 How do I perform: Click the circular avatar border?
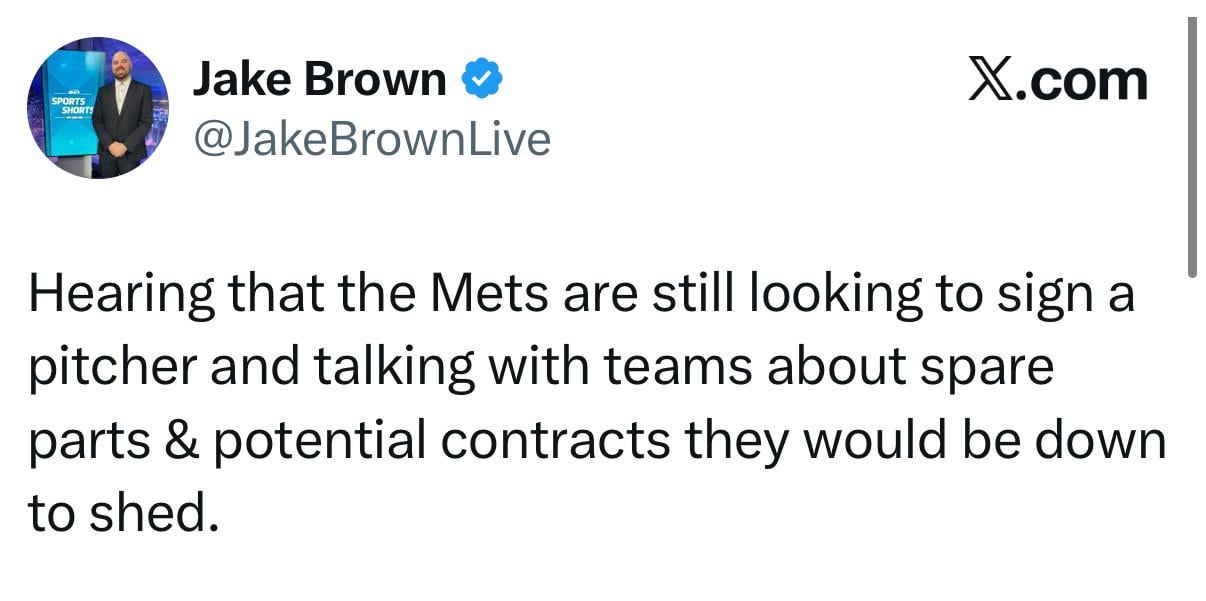[97, 38]
